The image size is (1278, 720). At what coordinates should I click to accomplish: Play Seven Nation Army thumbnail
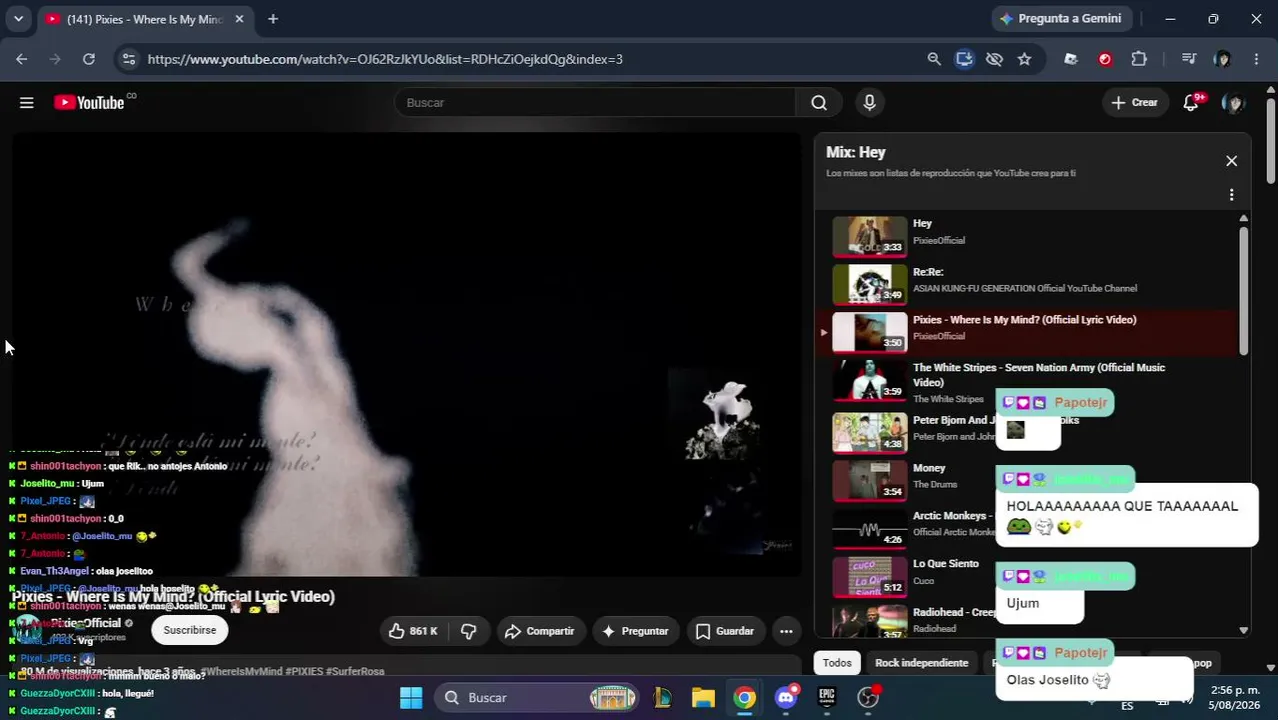pos(870,381)
